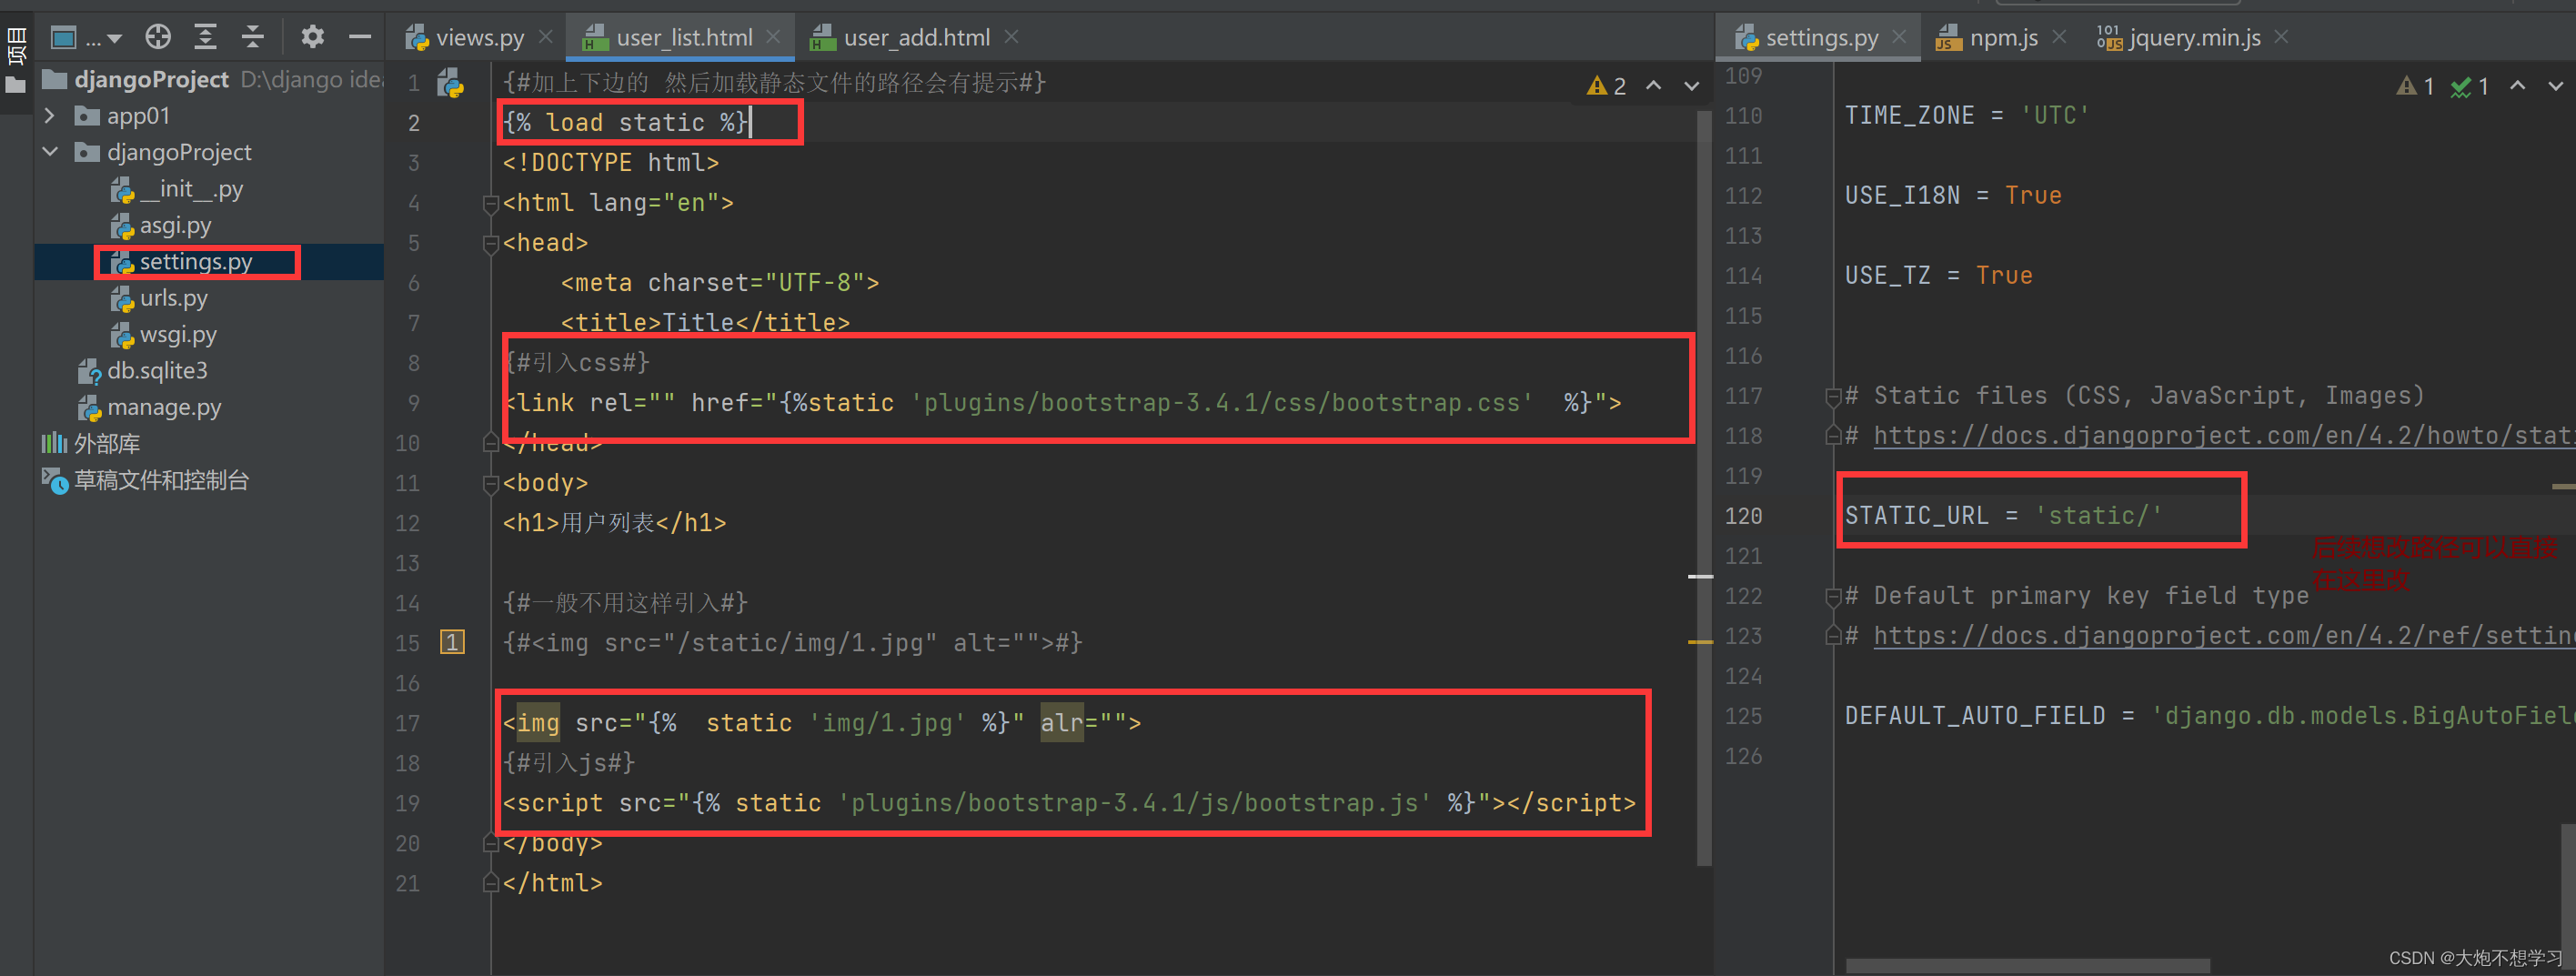
Task: Fold the body tag on line 11
Action: click(490, 484)
